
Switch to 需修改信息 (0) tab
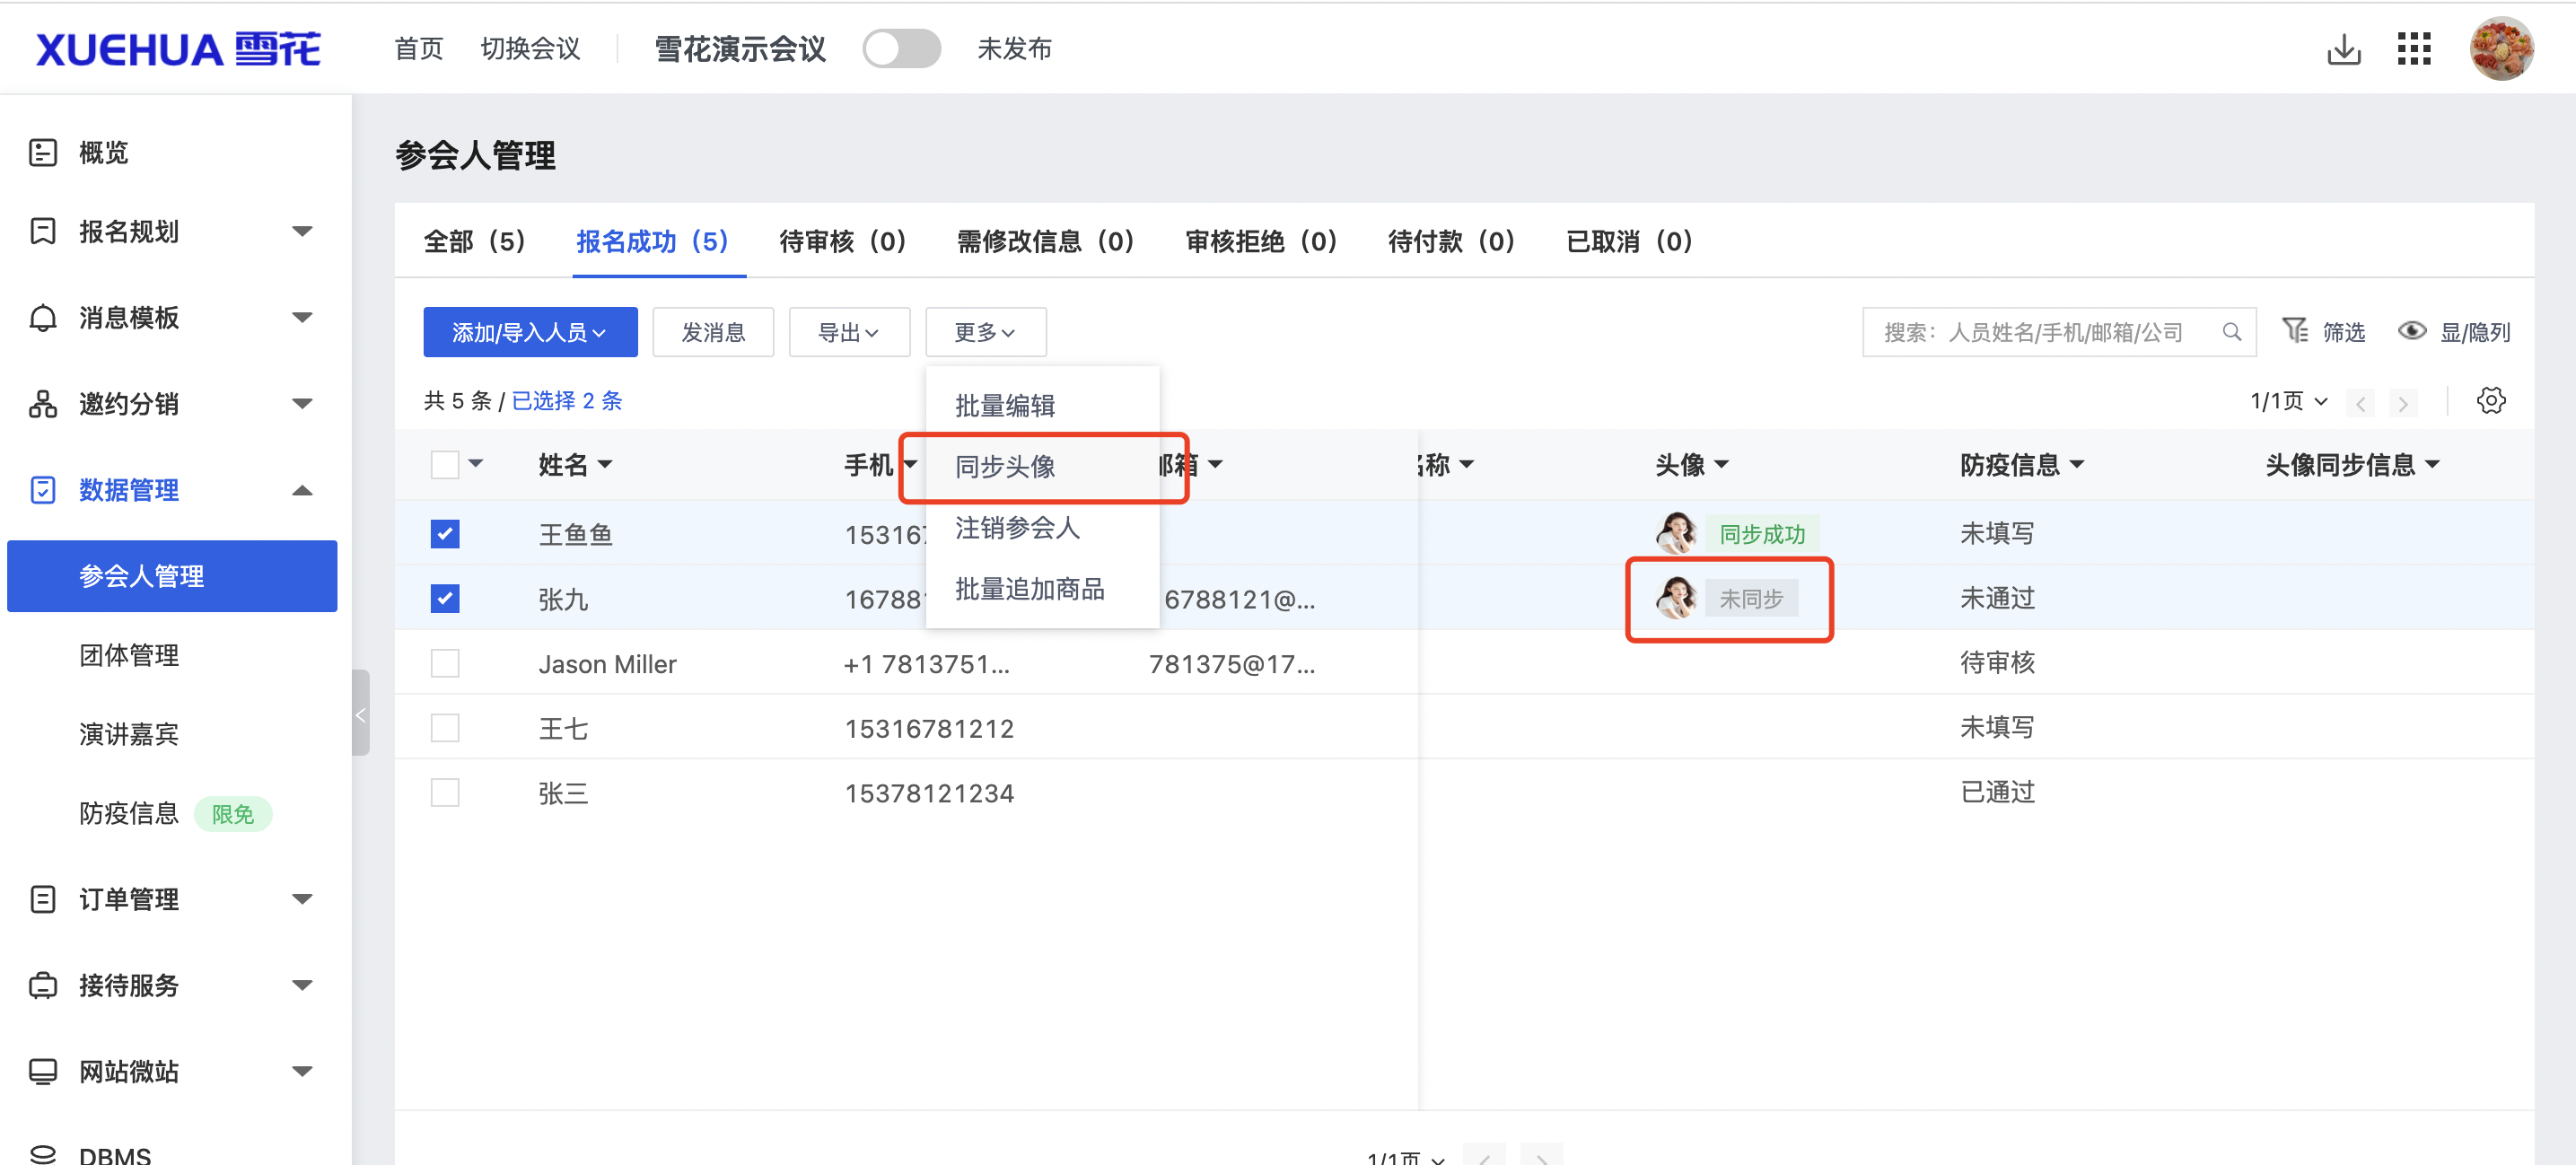[x=1045, y=241]
